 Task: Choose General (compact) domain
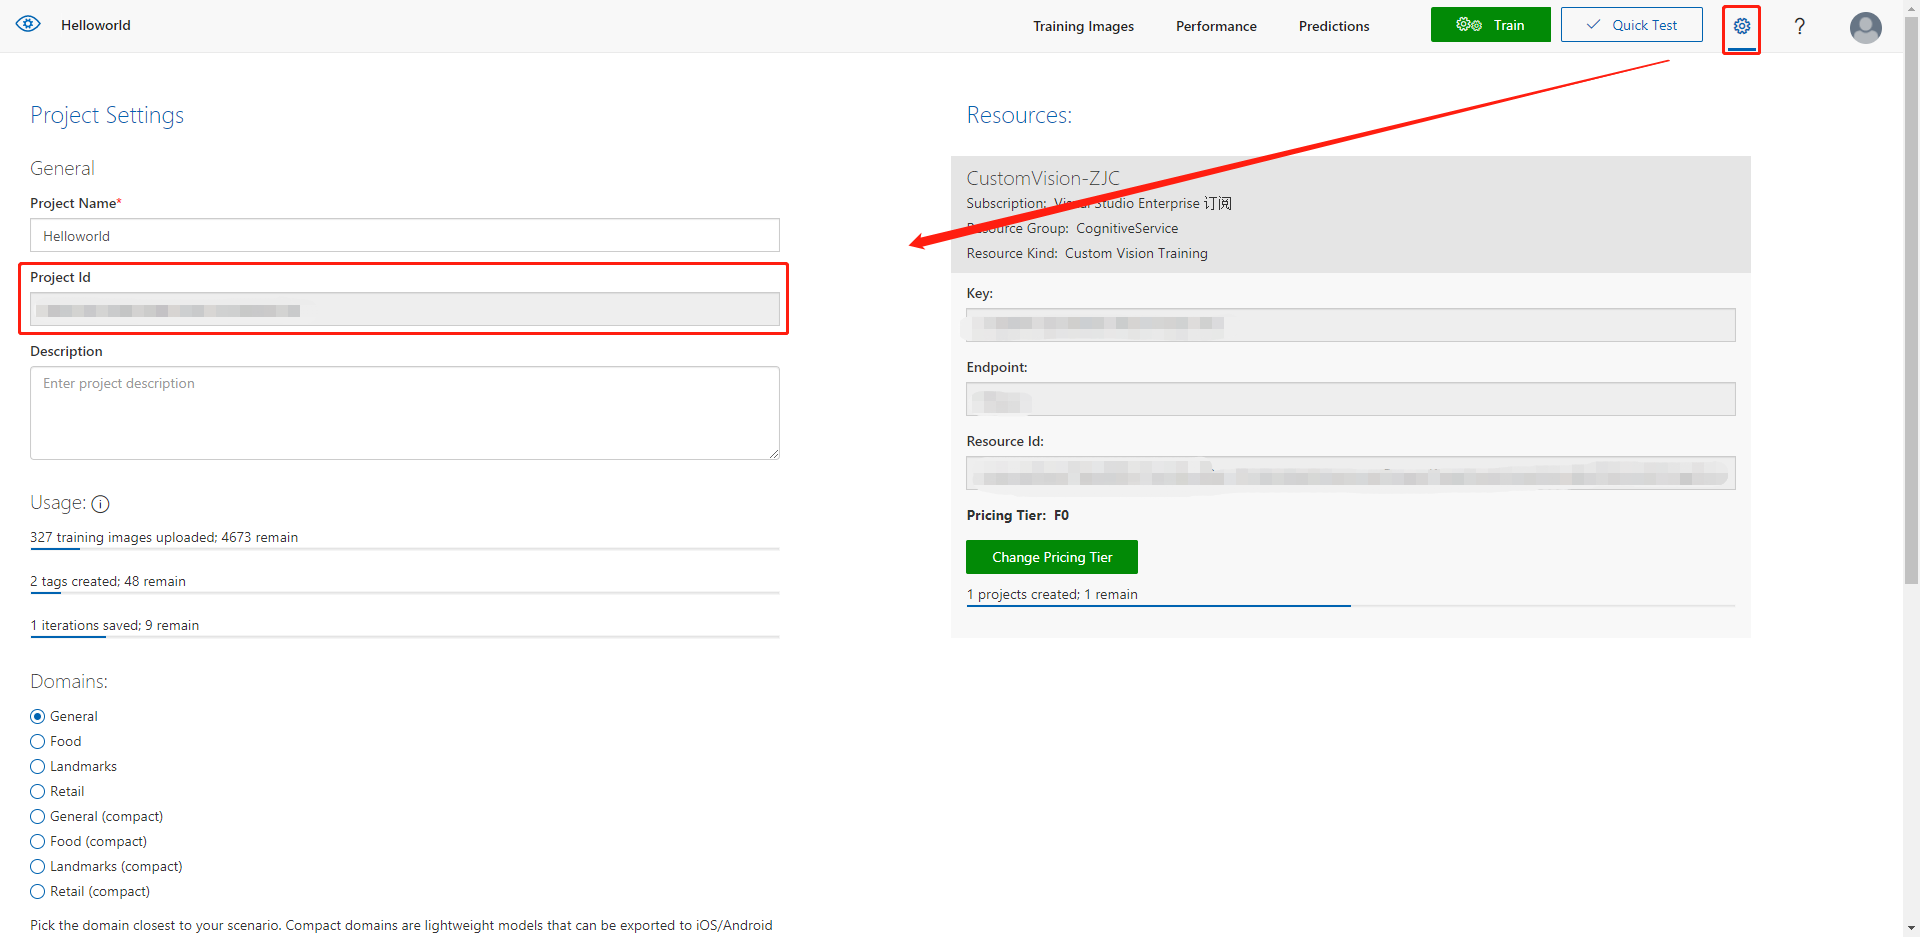(x=38, y=816)
